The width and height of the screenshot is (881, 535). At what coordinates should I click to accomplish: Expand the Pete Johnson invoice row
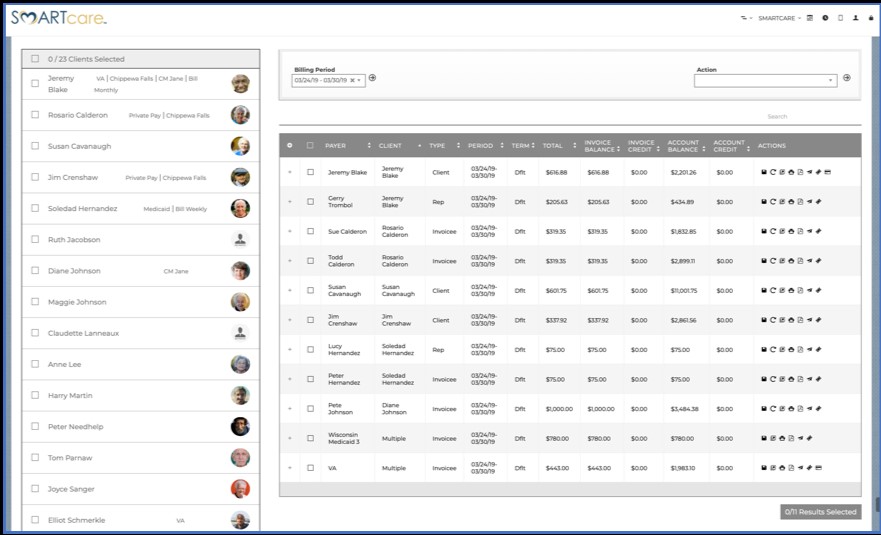[x=289, y=409]
